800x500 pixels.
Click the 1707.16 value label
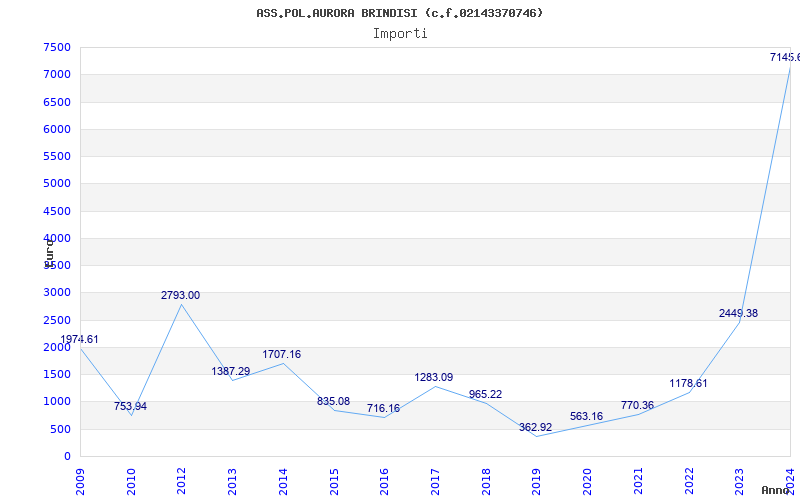pos(282,354)
